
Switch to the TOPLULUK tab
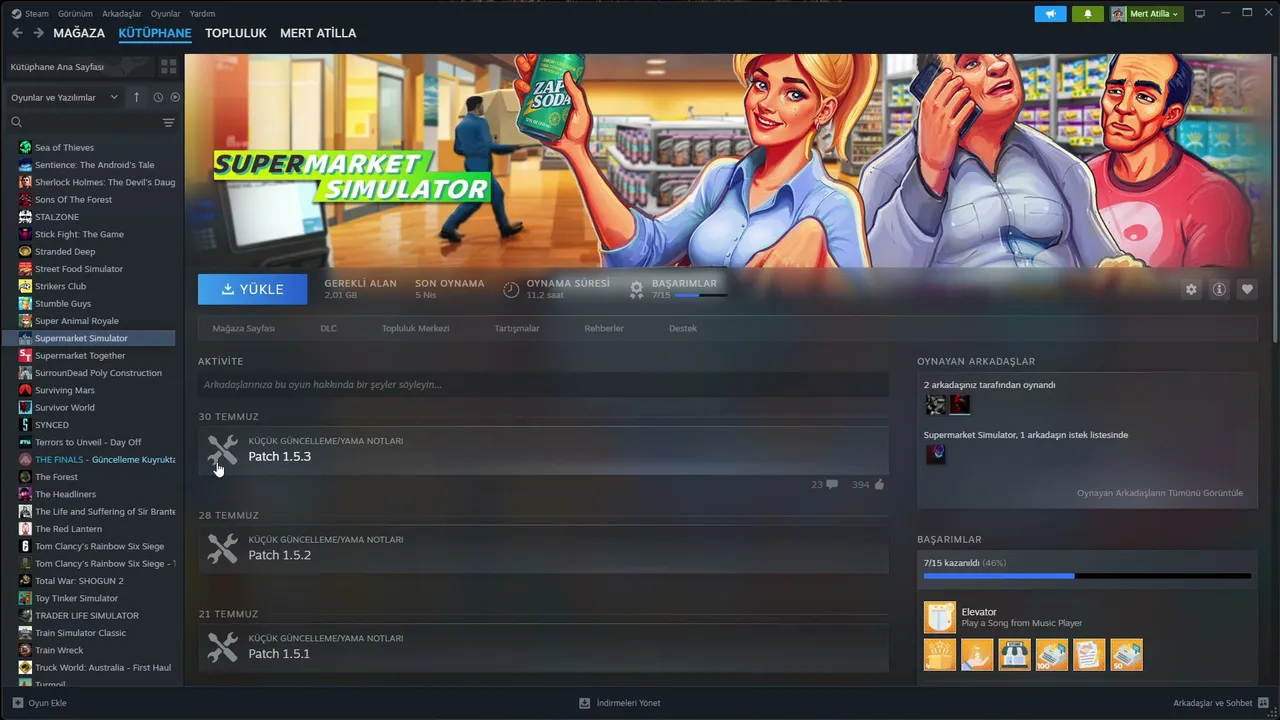click(x=236, y=33)
